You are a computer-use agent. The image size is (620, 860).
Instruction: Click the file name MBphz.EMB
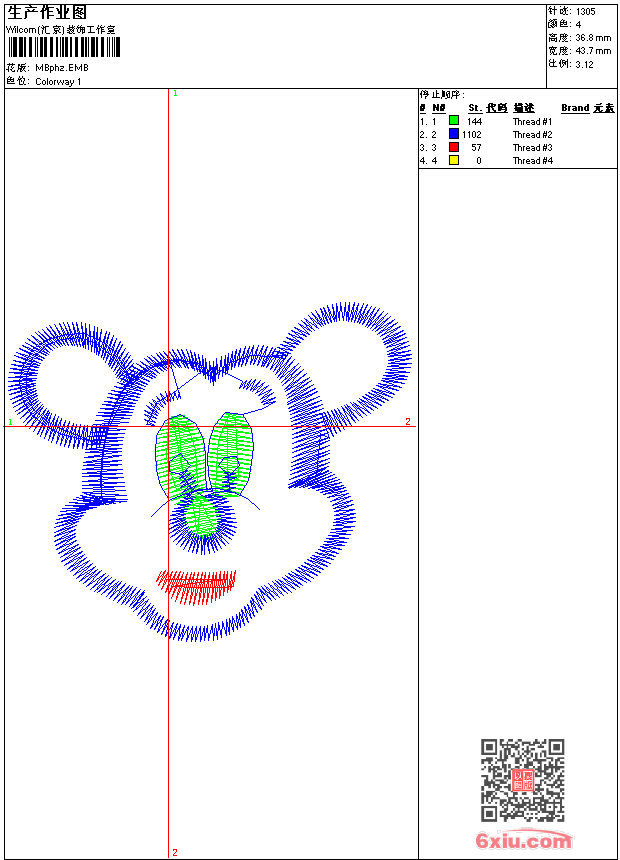[x=61, y=68]
